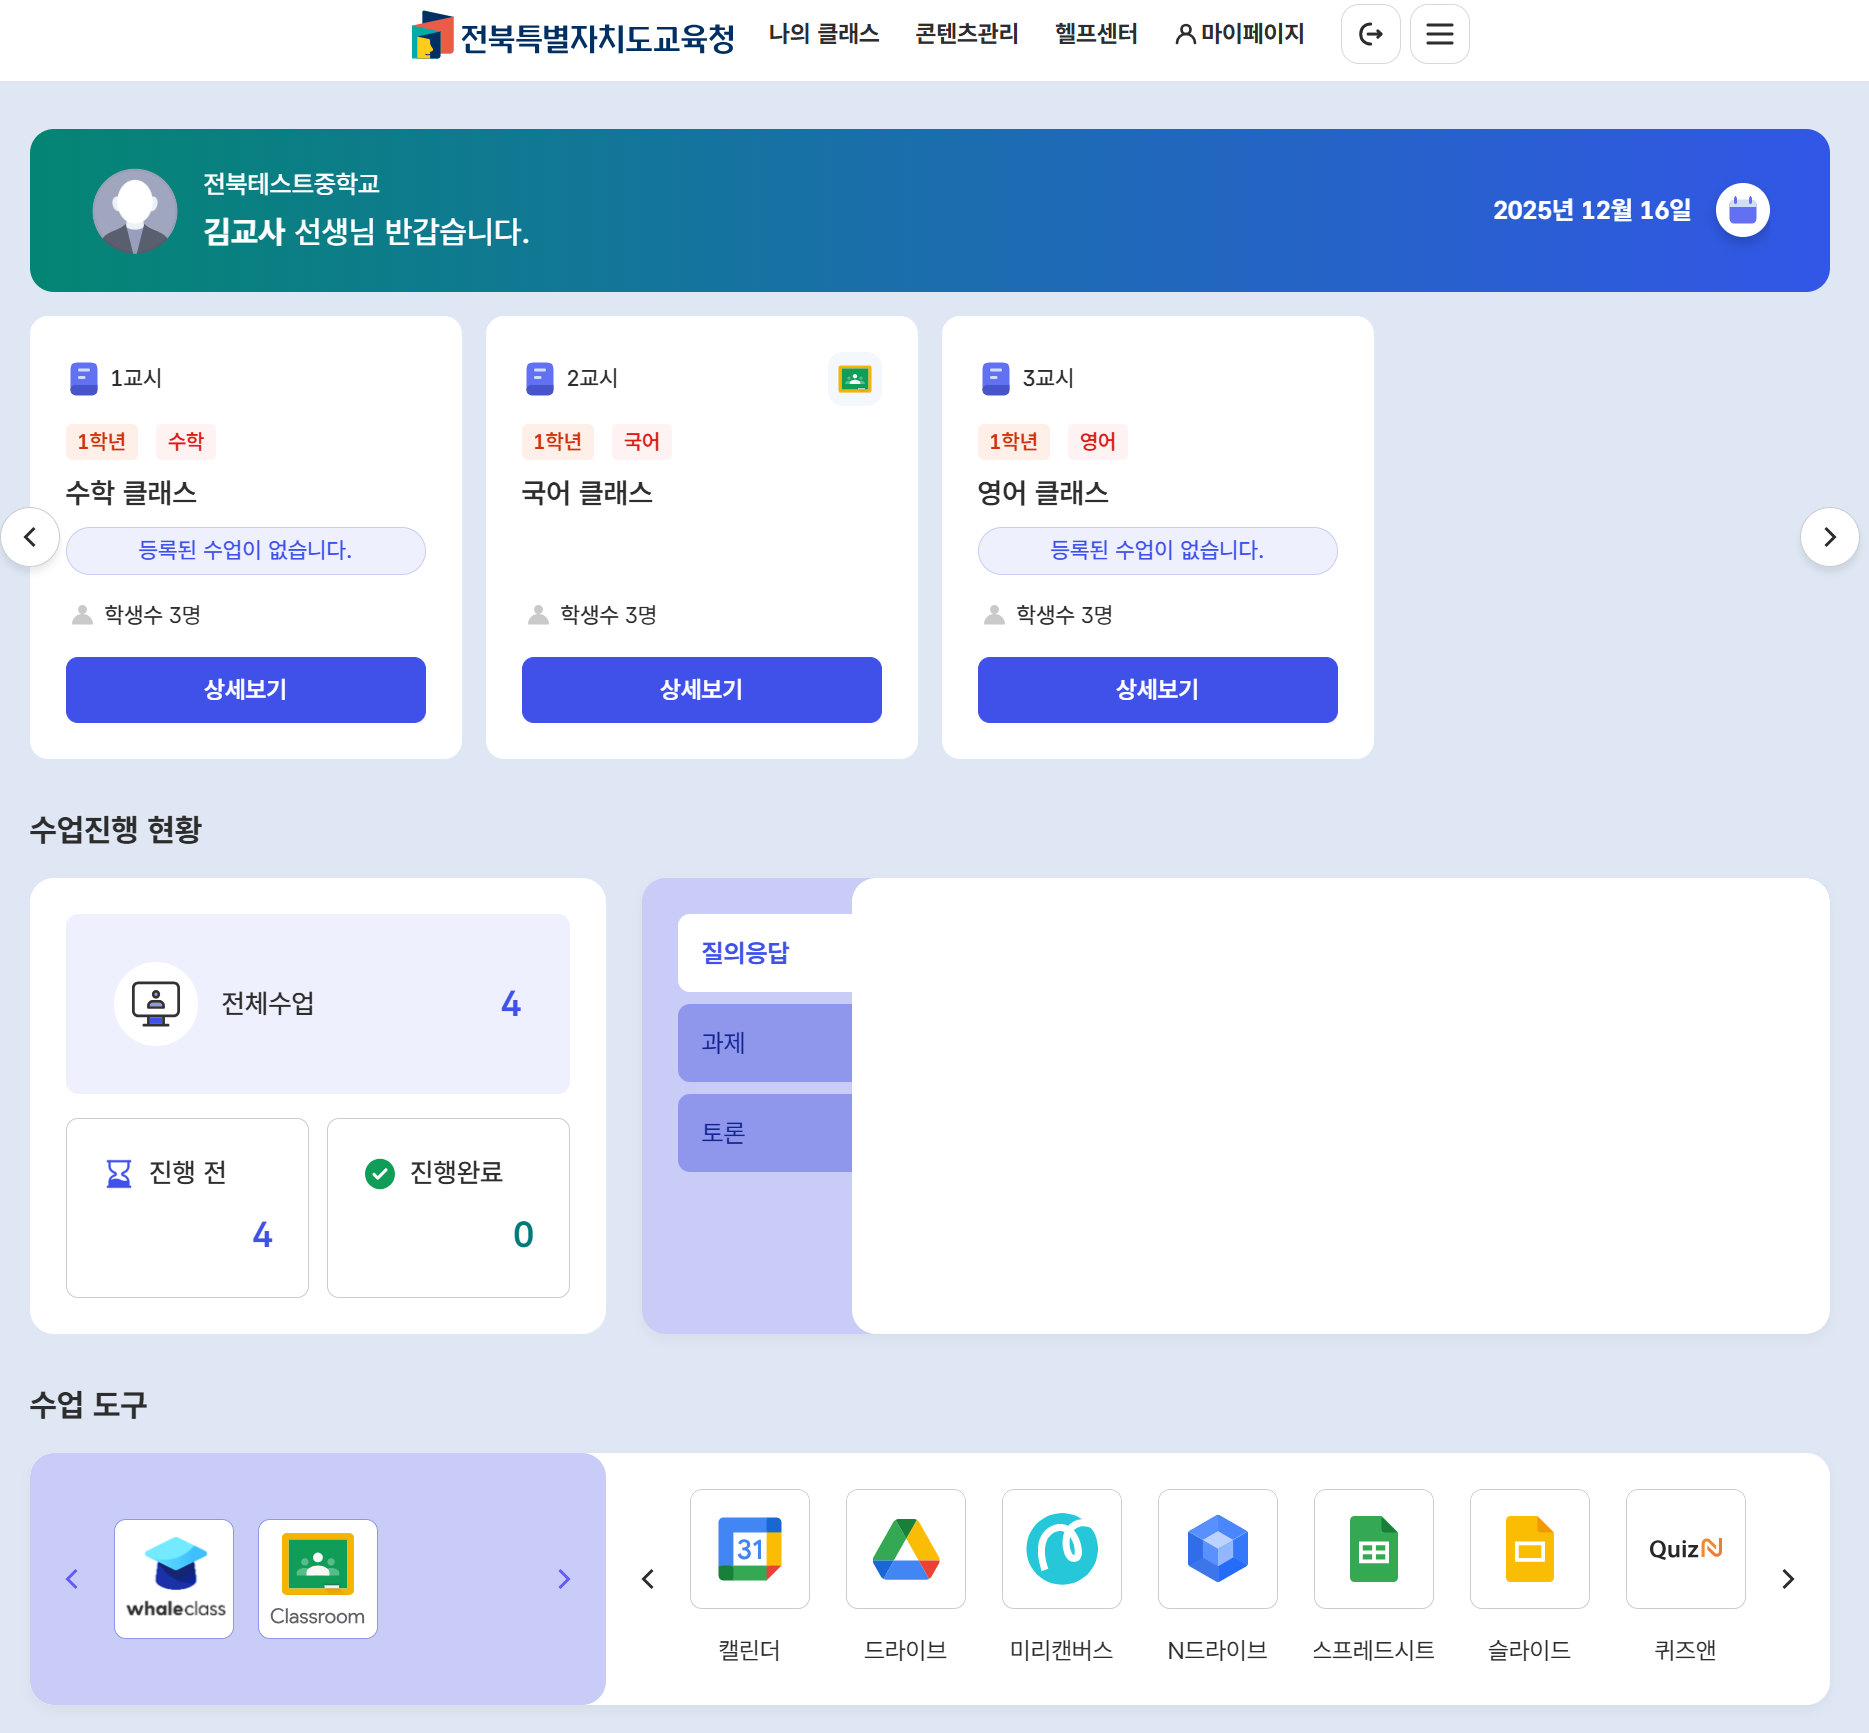
Task: Open 콘텐츠관리 in the top menu
Action: 966,34
